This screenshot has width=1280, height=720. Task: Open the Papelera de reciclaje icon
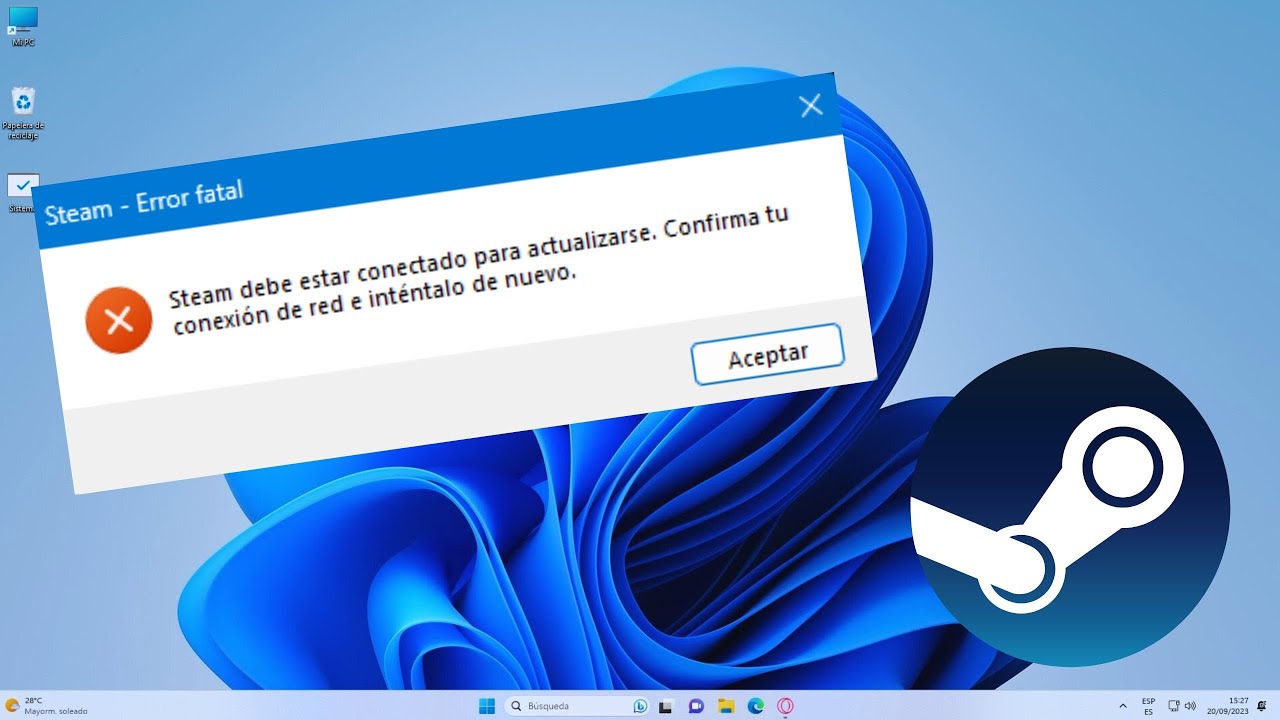point(22,113)
